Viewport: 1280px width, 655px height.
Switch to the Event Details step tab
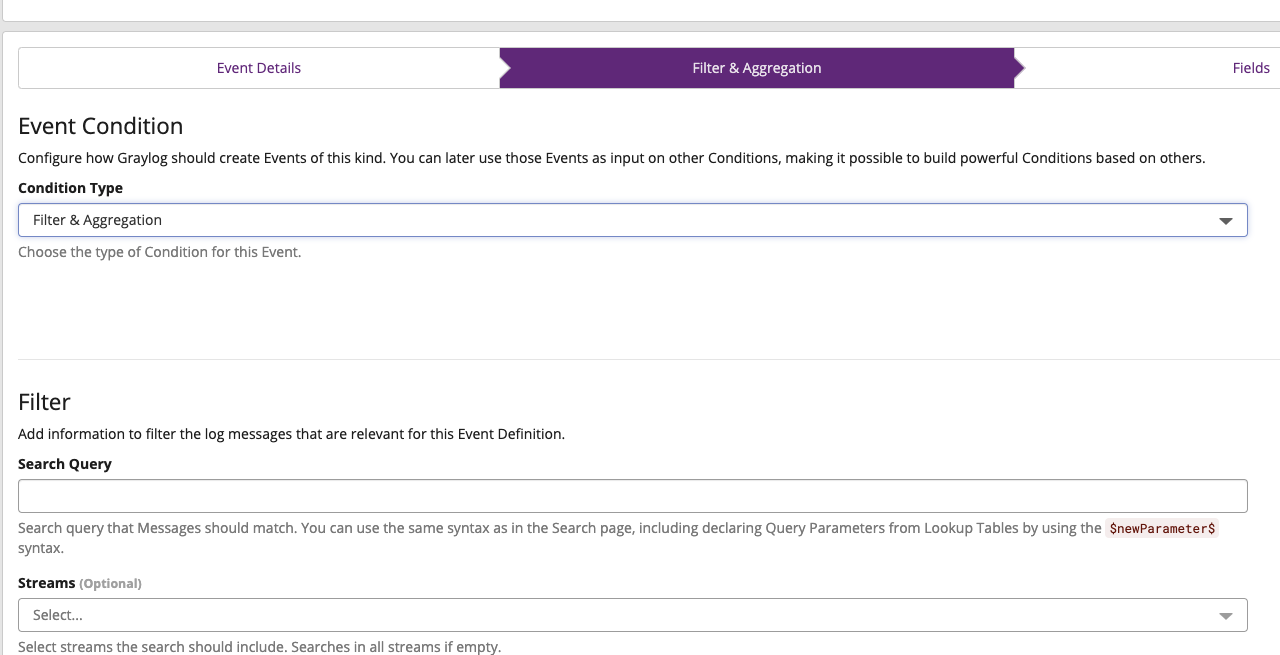[259, 68]
